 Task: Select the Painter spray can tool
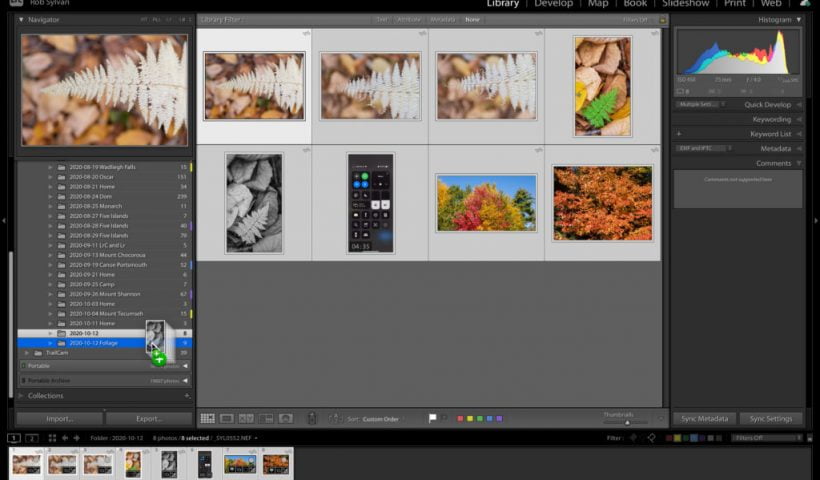[311, 418]
